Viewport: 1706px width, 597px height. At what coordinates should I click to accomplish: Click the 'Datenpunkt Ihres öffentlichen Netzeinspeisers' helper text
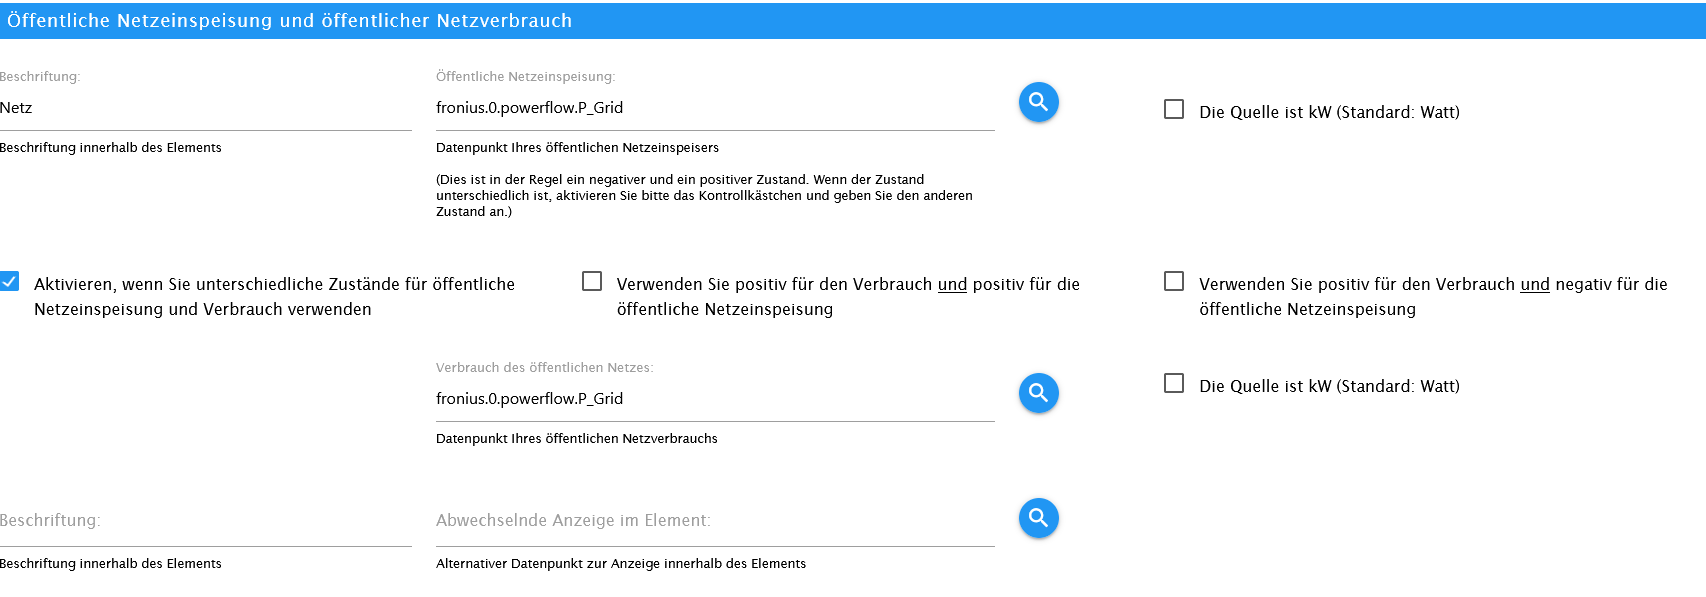point(577,148)
